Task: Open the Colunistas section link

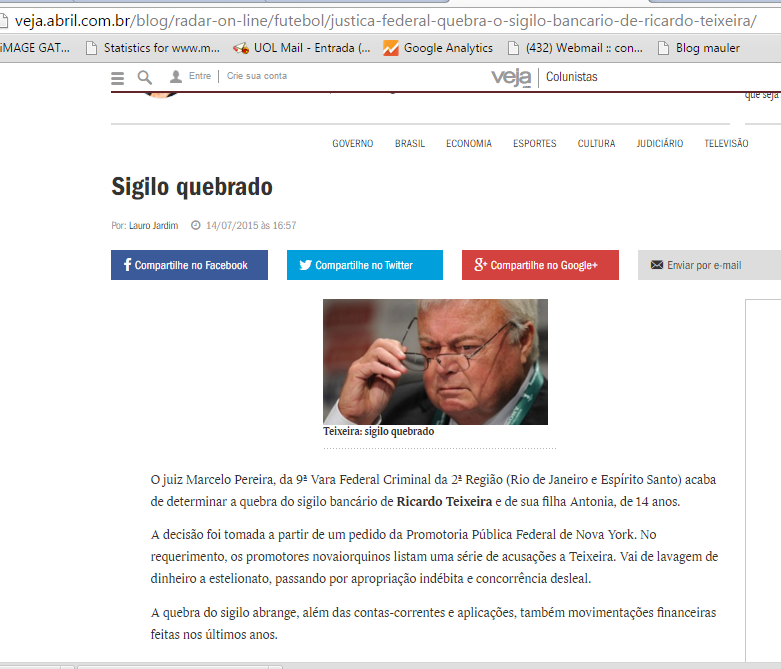Action: click(x=571, y=77)
